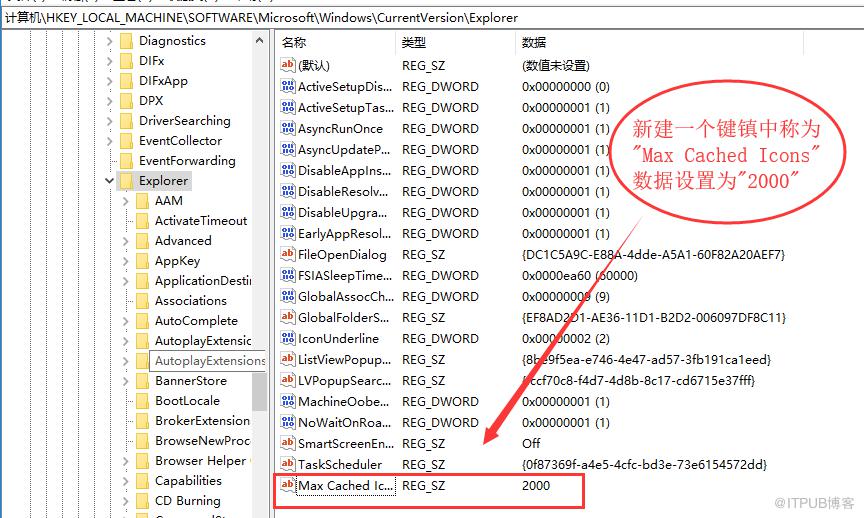Click the string icon of (默认) value
This screenshot has height=518, width=864.
coord(288,65)
